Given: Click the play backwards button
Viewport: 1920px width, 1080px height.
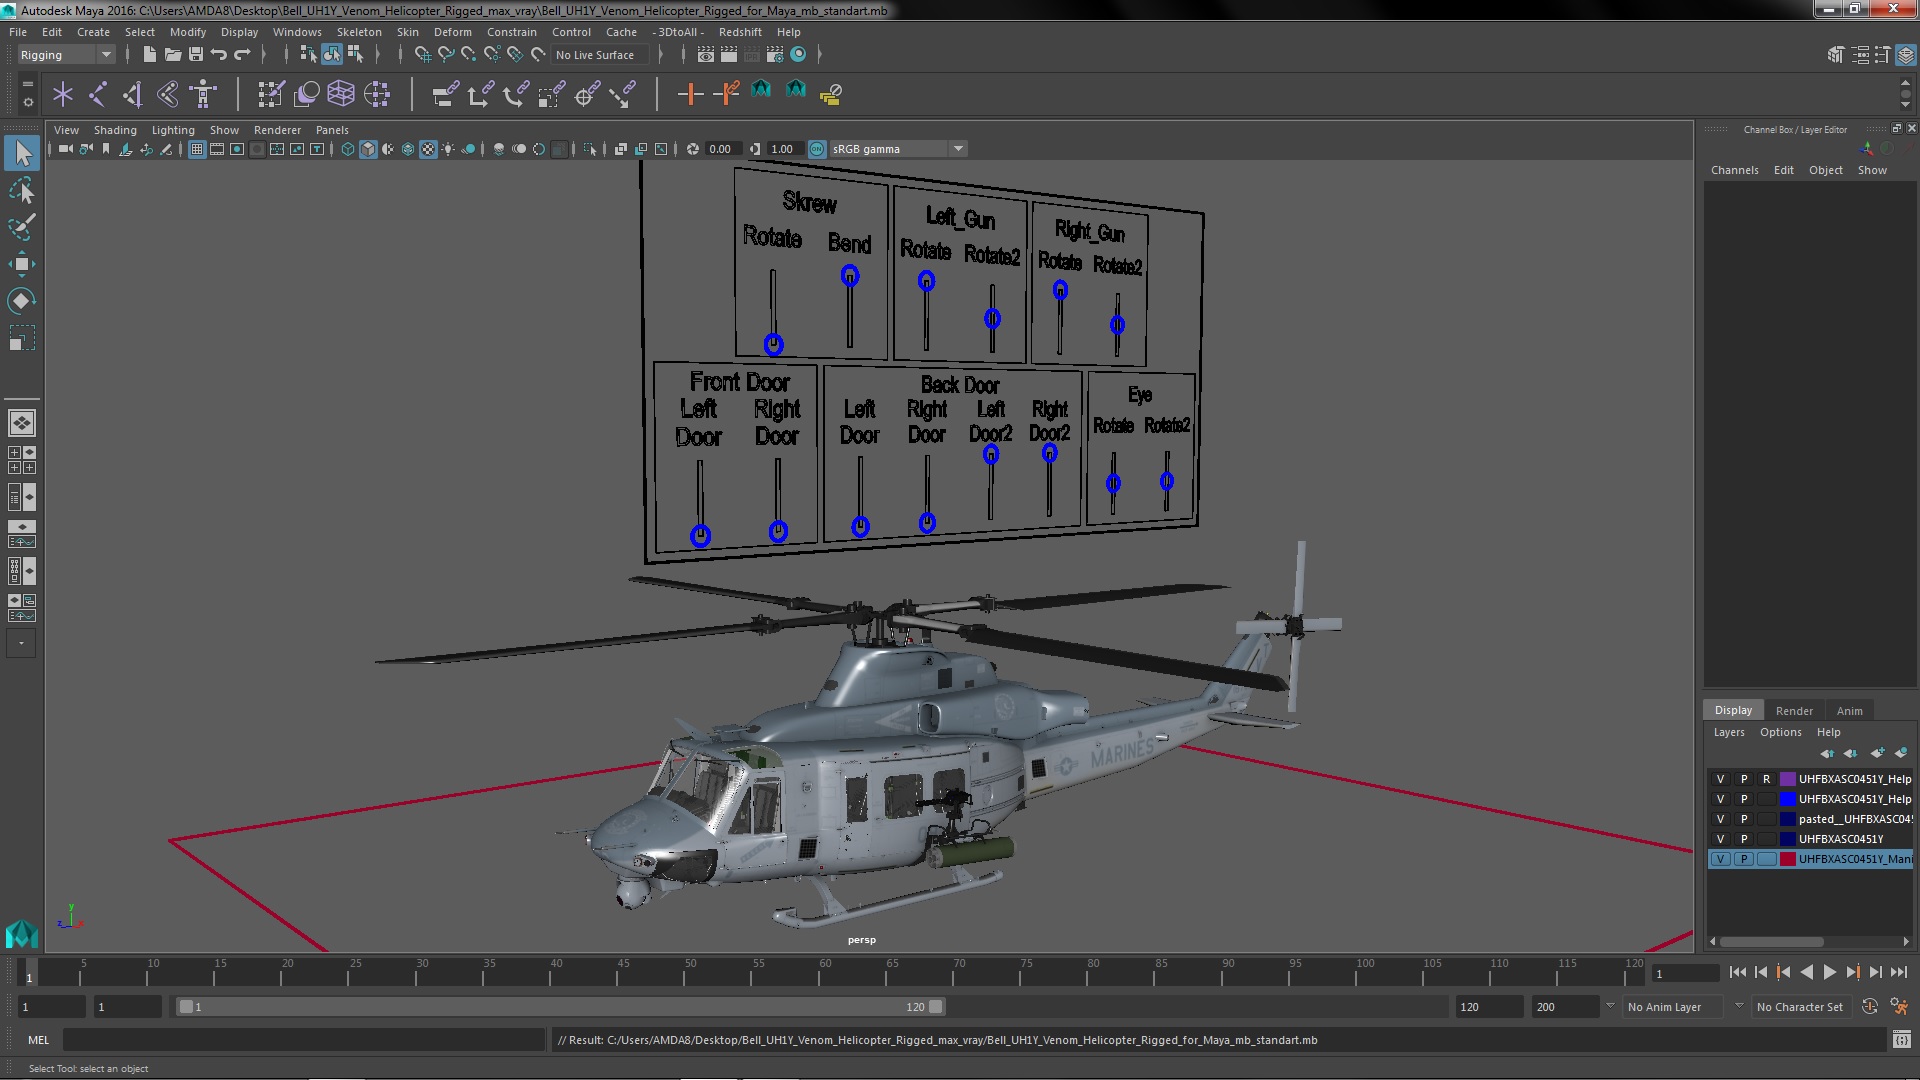Looking at the screenshot, I should pyautogui.click(x=1806, y=972).
